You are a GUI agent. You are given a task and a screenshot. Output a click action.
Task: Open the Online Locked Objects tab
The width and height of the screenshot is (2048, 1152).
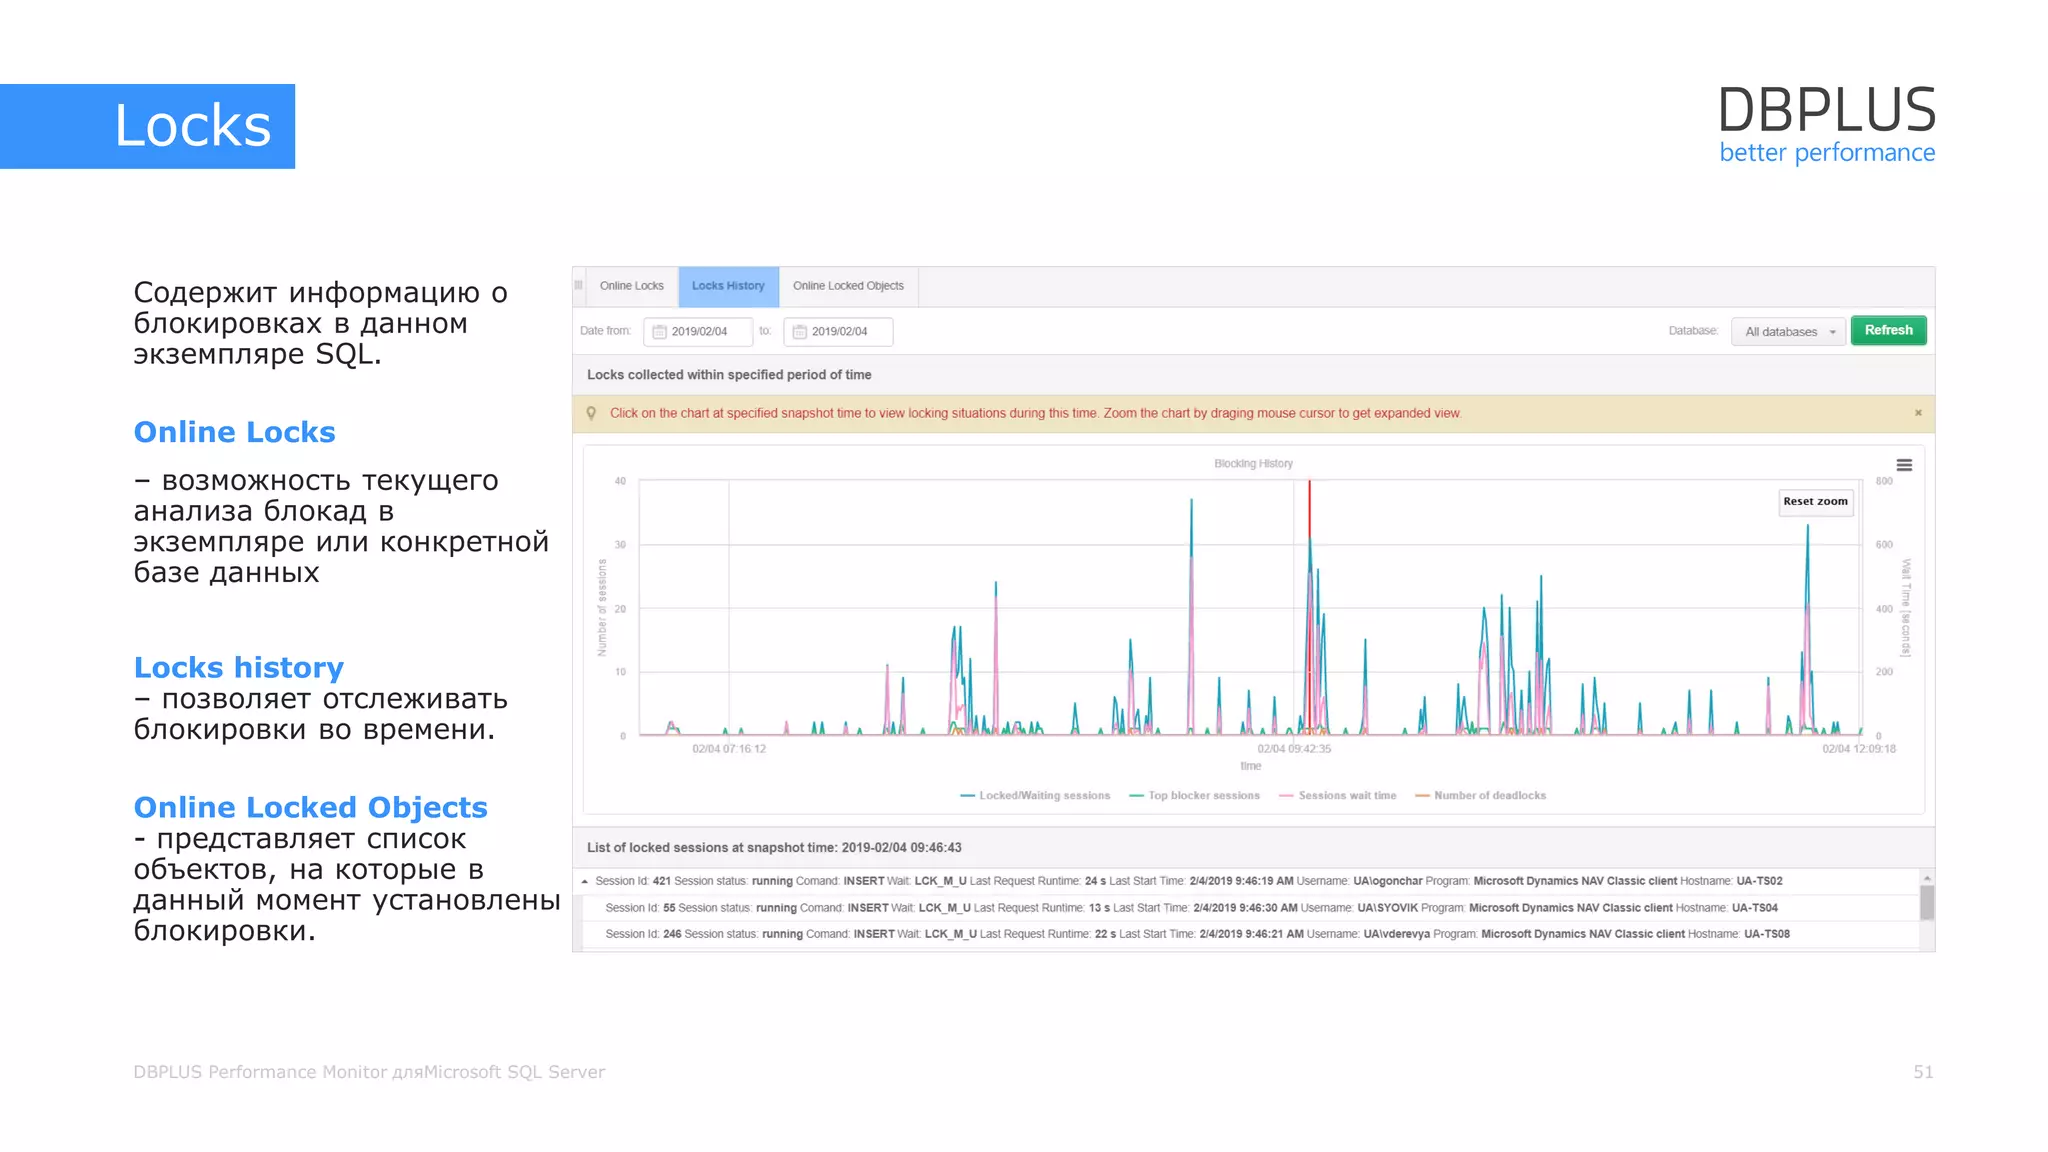pos(848,286)
